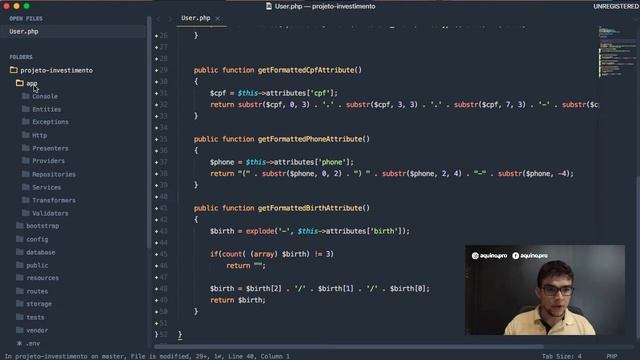Open the resources folder
This screenshot has width=640, height=360.
tap(42, 278)
